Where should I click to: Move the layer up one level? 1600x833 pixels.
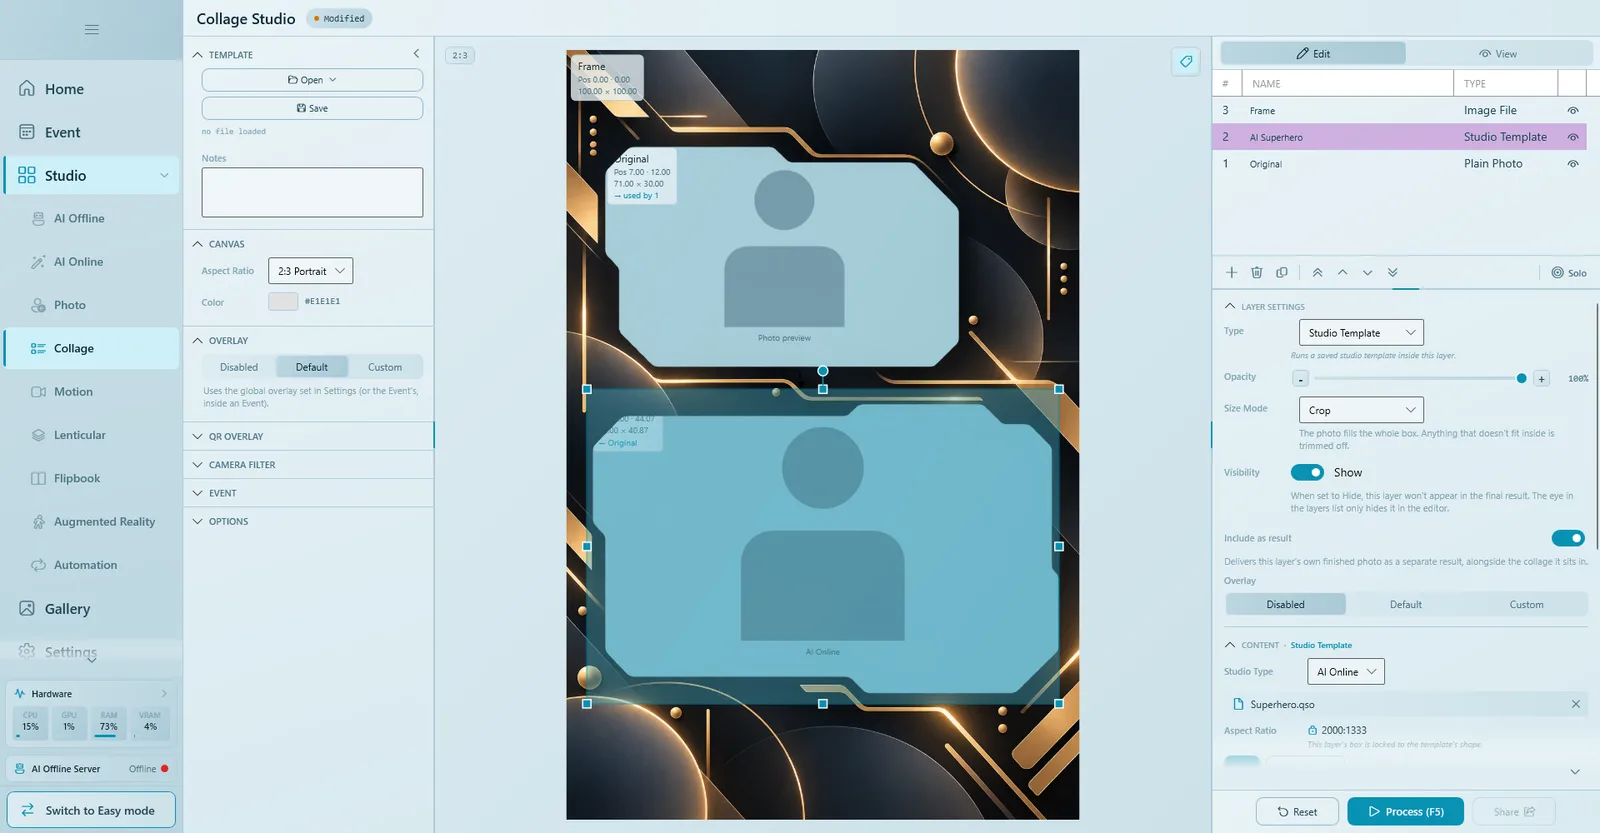(1343, 272)
